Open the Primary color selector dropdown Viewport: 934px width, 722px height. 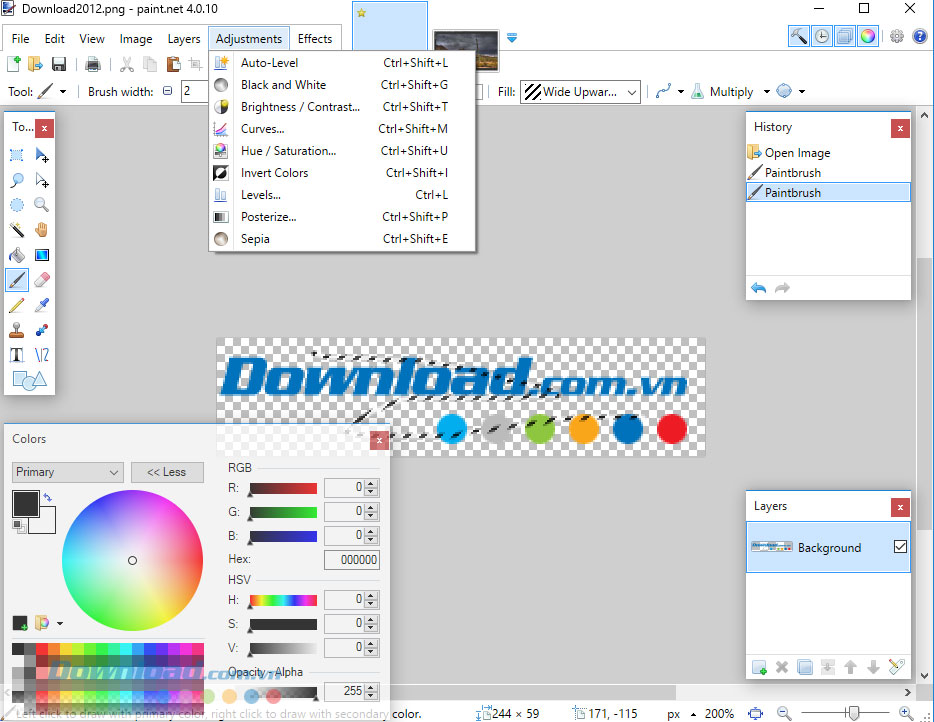click(67, 472)
